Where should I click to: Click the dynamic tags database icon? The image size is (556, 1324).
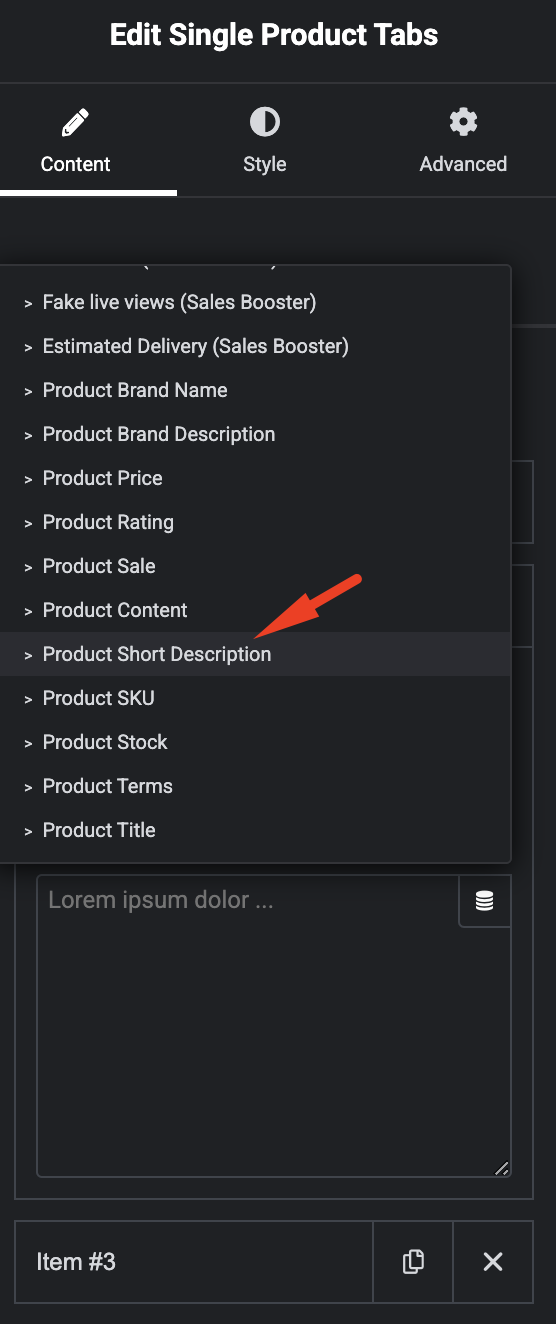coord(484,901)
